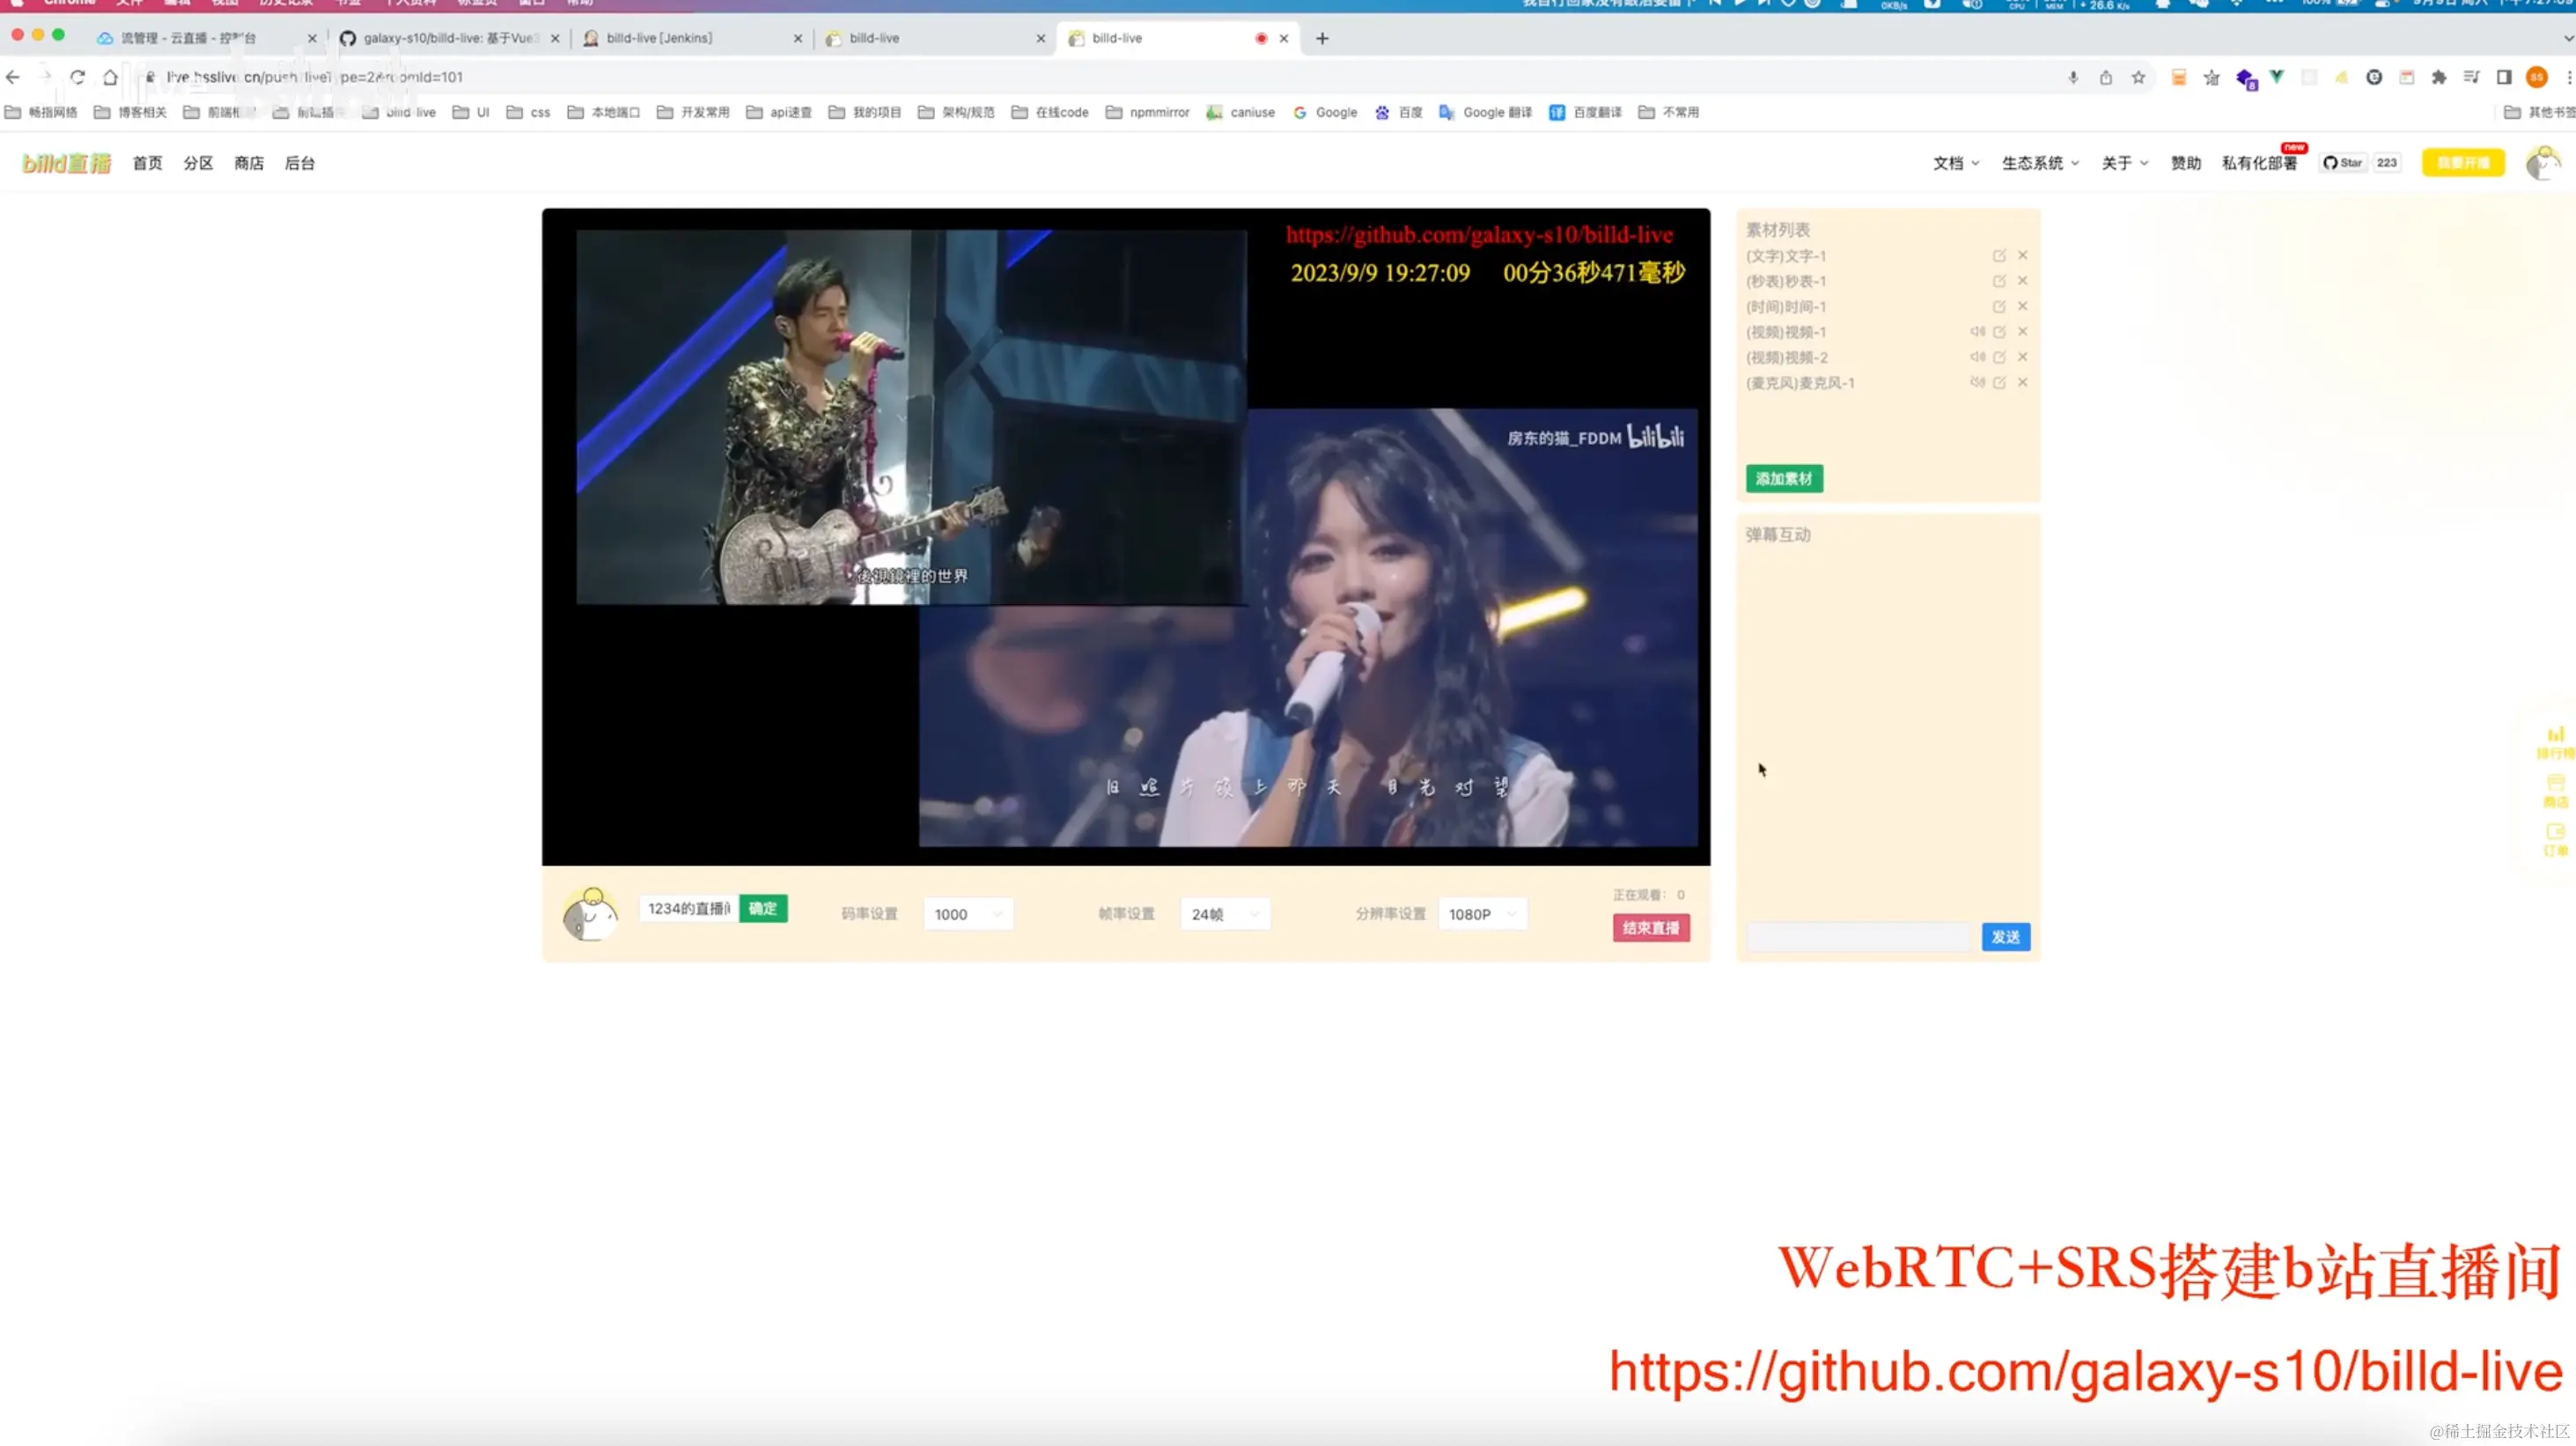Viewport: 2576px width, 1446px height.
Task: Open the 私有化部署 private deployment link
Action: (x=2259, y=163)
